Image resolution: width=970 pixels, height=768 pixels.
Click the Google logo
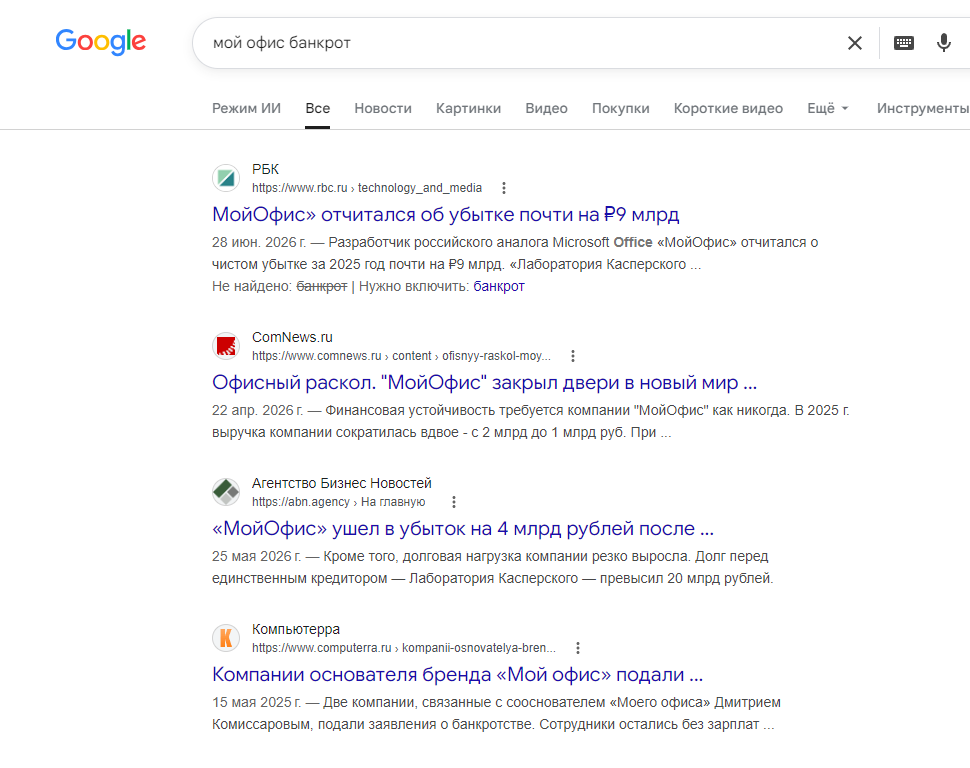pyautogui.click(x=101, y=41)
